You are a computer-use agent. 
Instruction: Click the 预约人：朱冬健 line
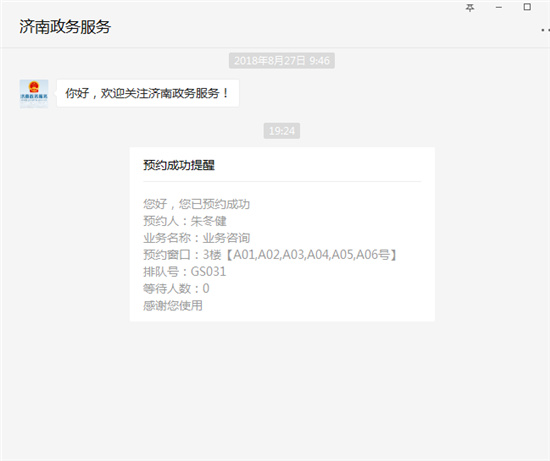click(185, 221)
